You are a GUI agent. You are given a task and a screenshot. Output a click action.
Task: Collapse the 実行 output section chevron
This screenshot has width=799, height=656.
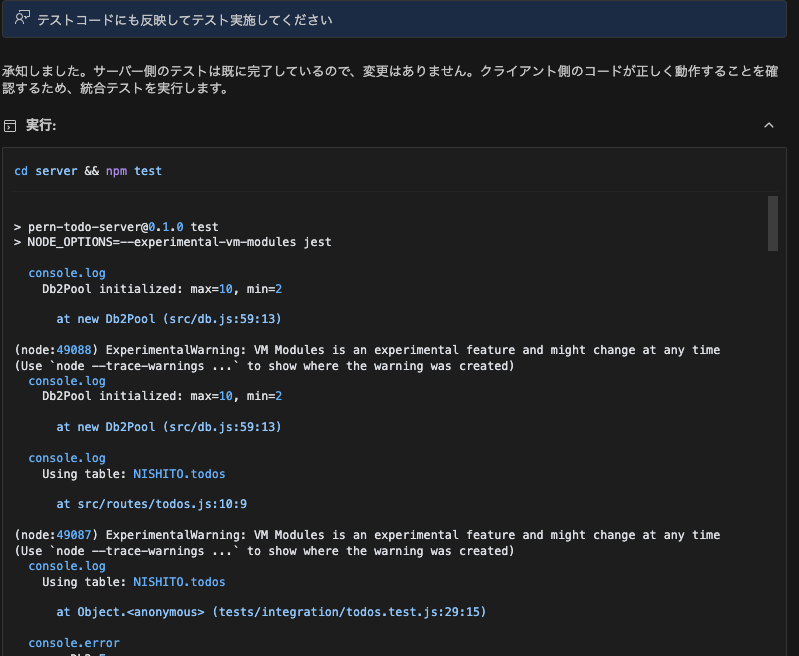[768, 125]
